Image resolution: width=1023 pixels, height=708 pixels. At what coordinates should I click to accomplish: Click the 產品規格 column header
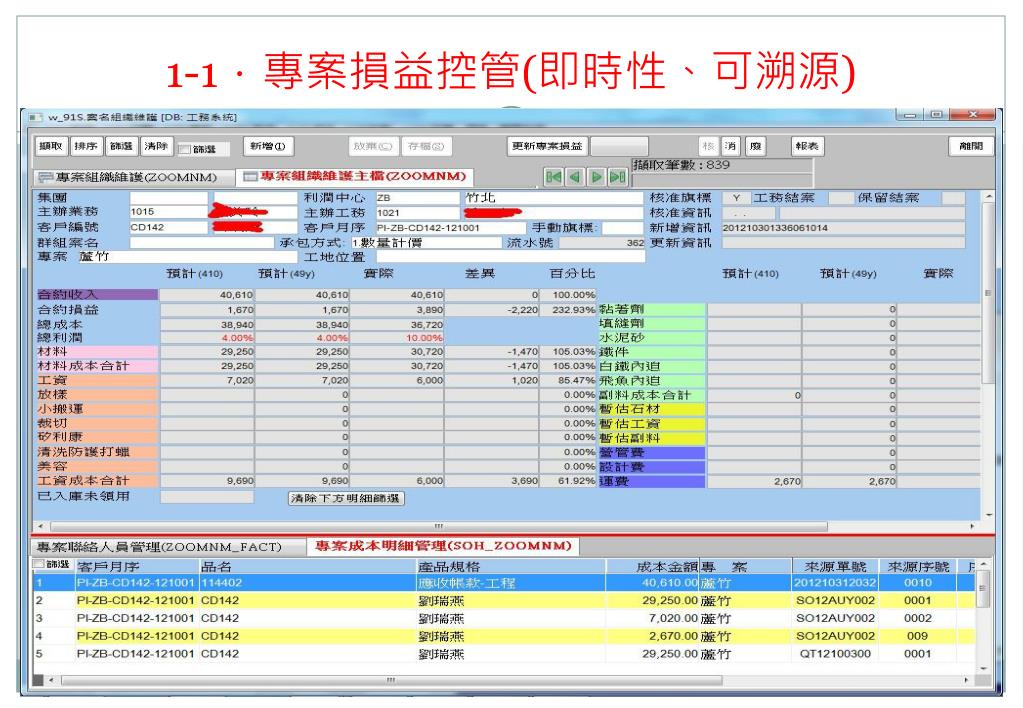point(512,566)
